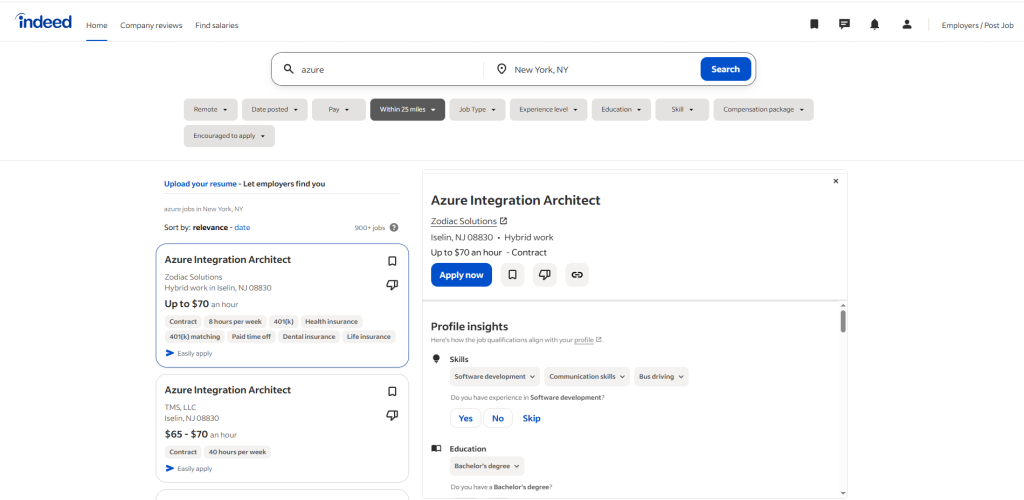Click the Health insurance tag
Viewport: 1024px width, 500px height.
click(x=332, y=321)
